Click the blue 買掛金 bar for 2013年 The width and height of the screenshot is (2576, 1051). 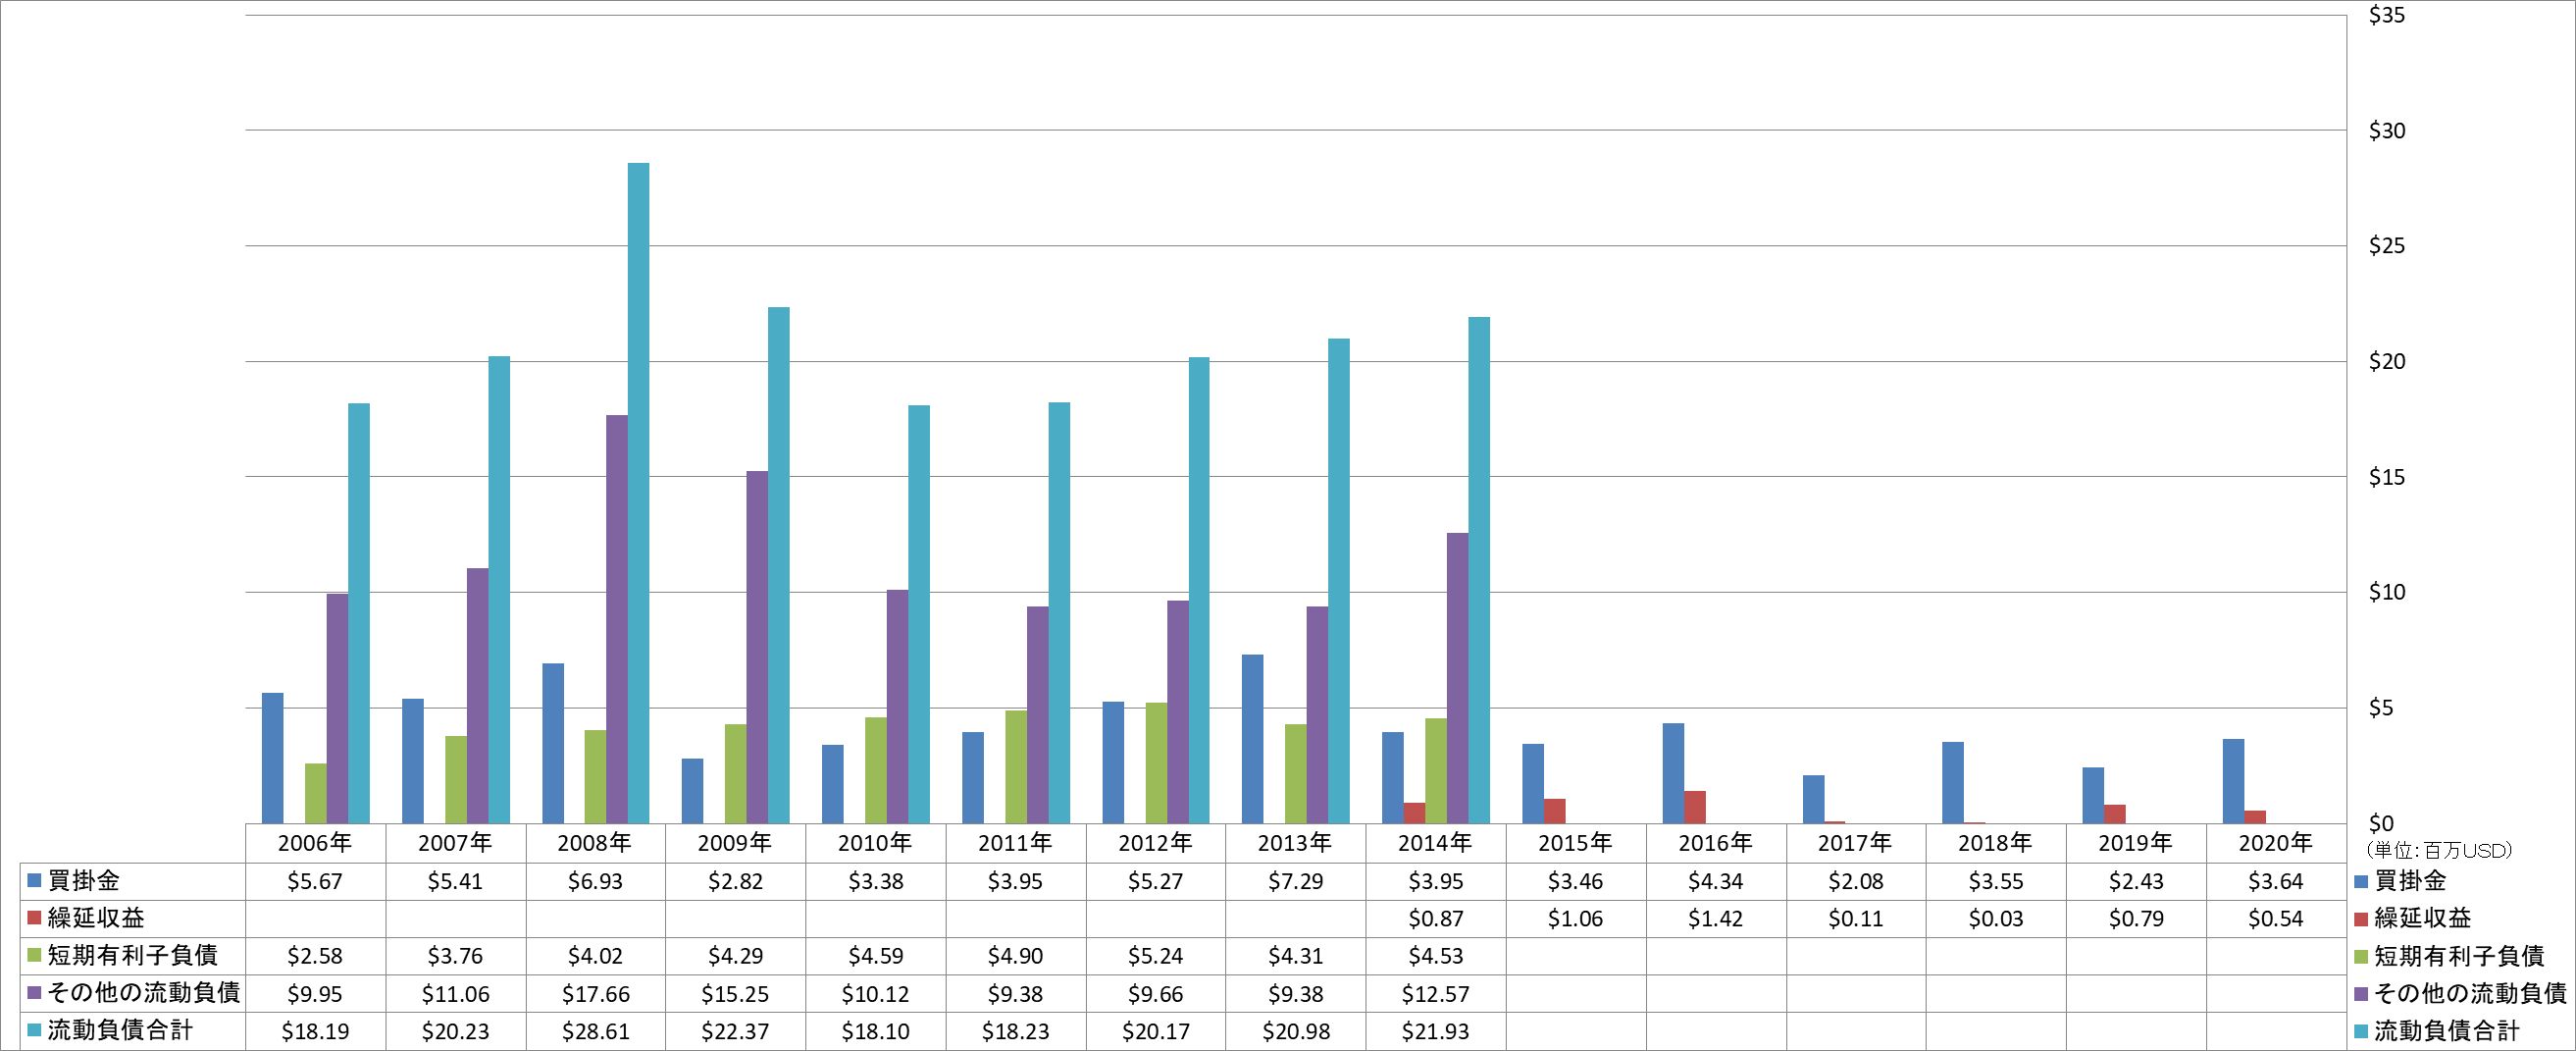(1252, 740)
